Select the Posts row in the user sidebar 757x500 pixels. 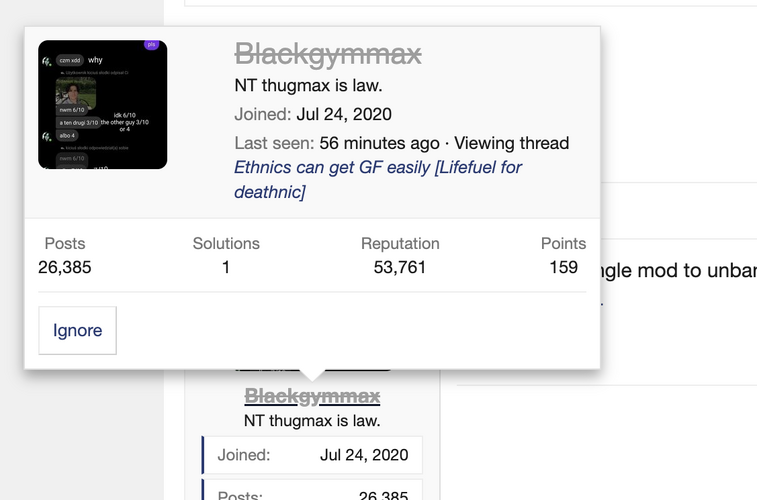tap(312, 490)
